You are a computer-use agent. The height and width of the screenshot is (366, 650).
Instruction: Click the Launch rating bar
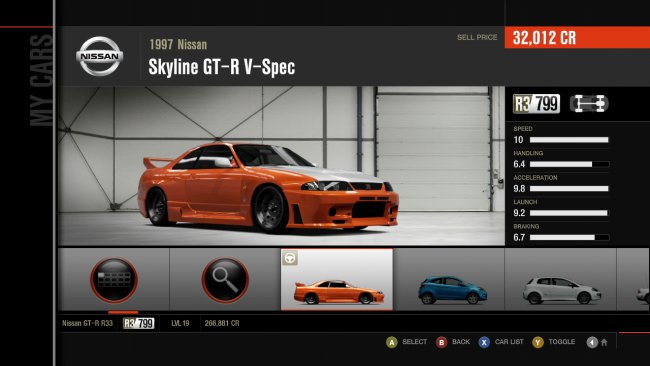click(569, 213)
